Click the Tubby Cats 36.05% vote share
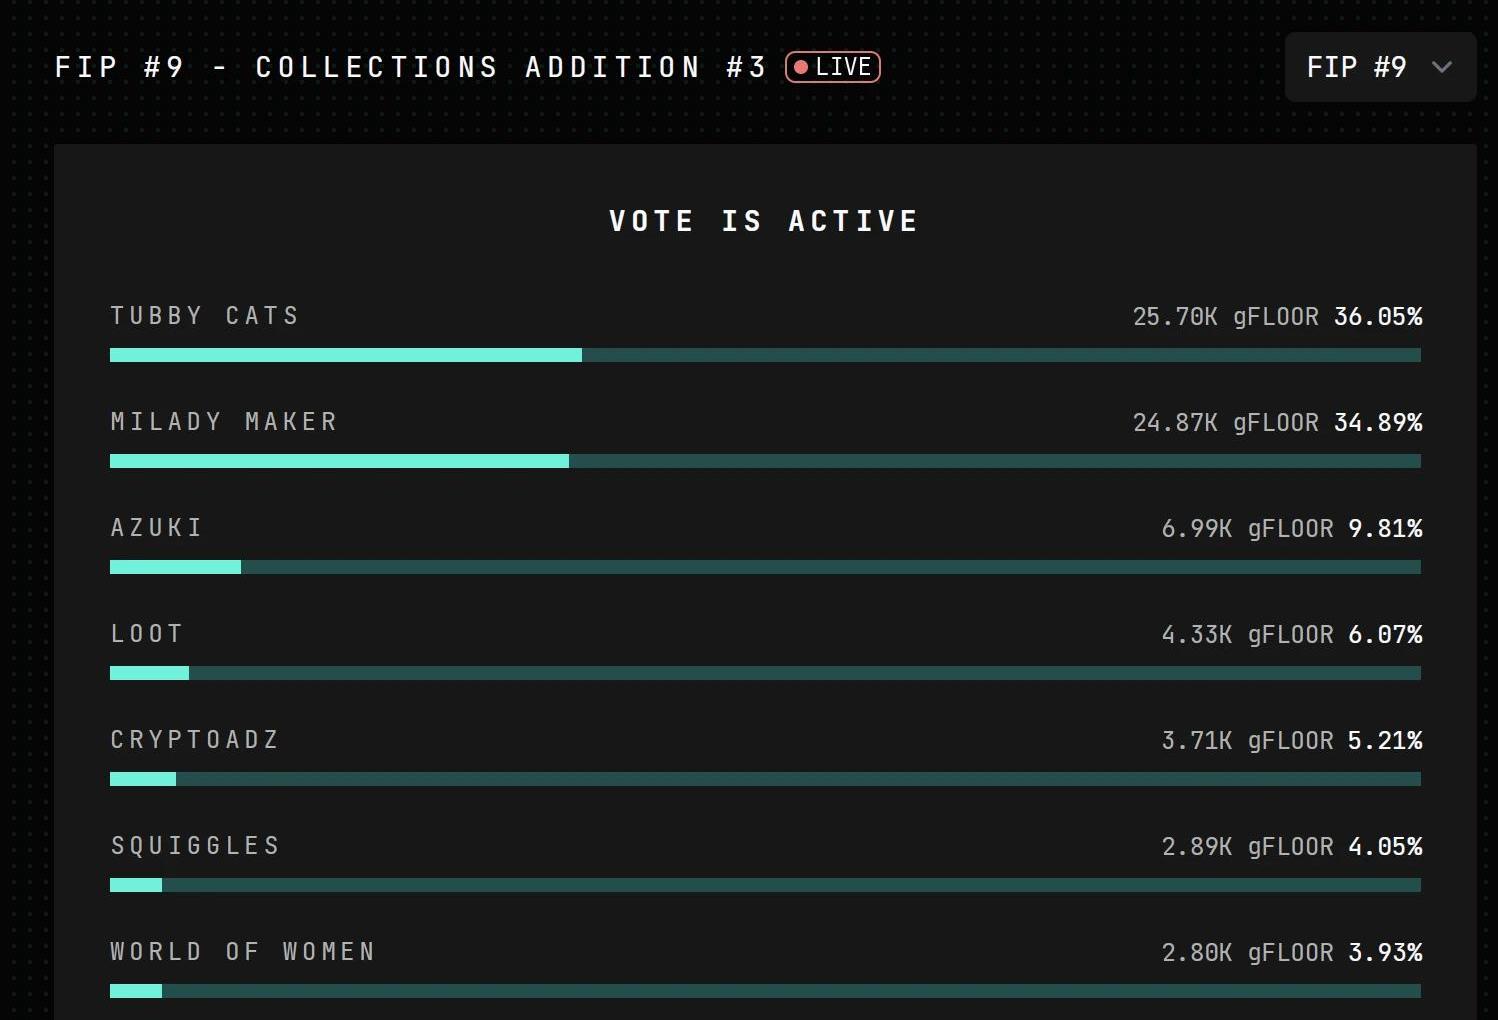The height and width of the screenshot is (1020, 1498). 1378,317
